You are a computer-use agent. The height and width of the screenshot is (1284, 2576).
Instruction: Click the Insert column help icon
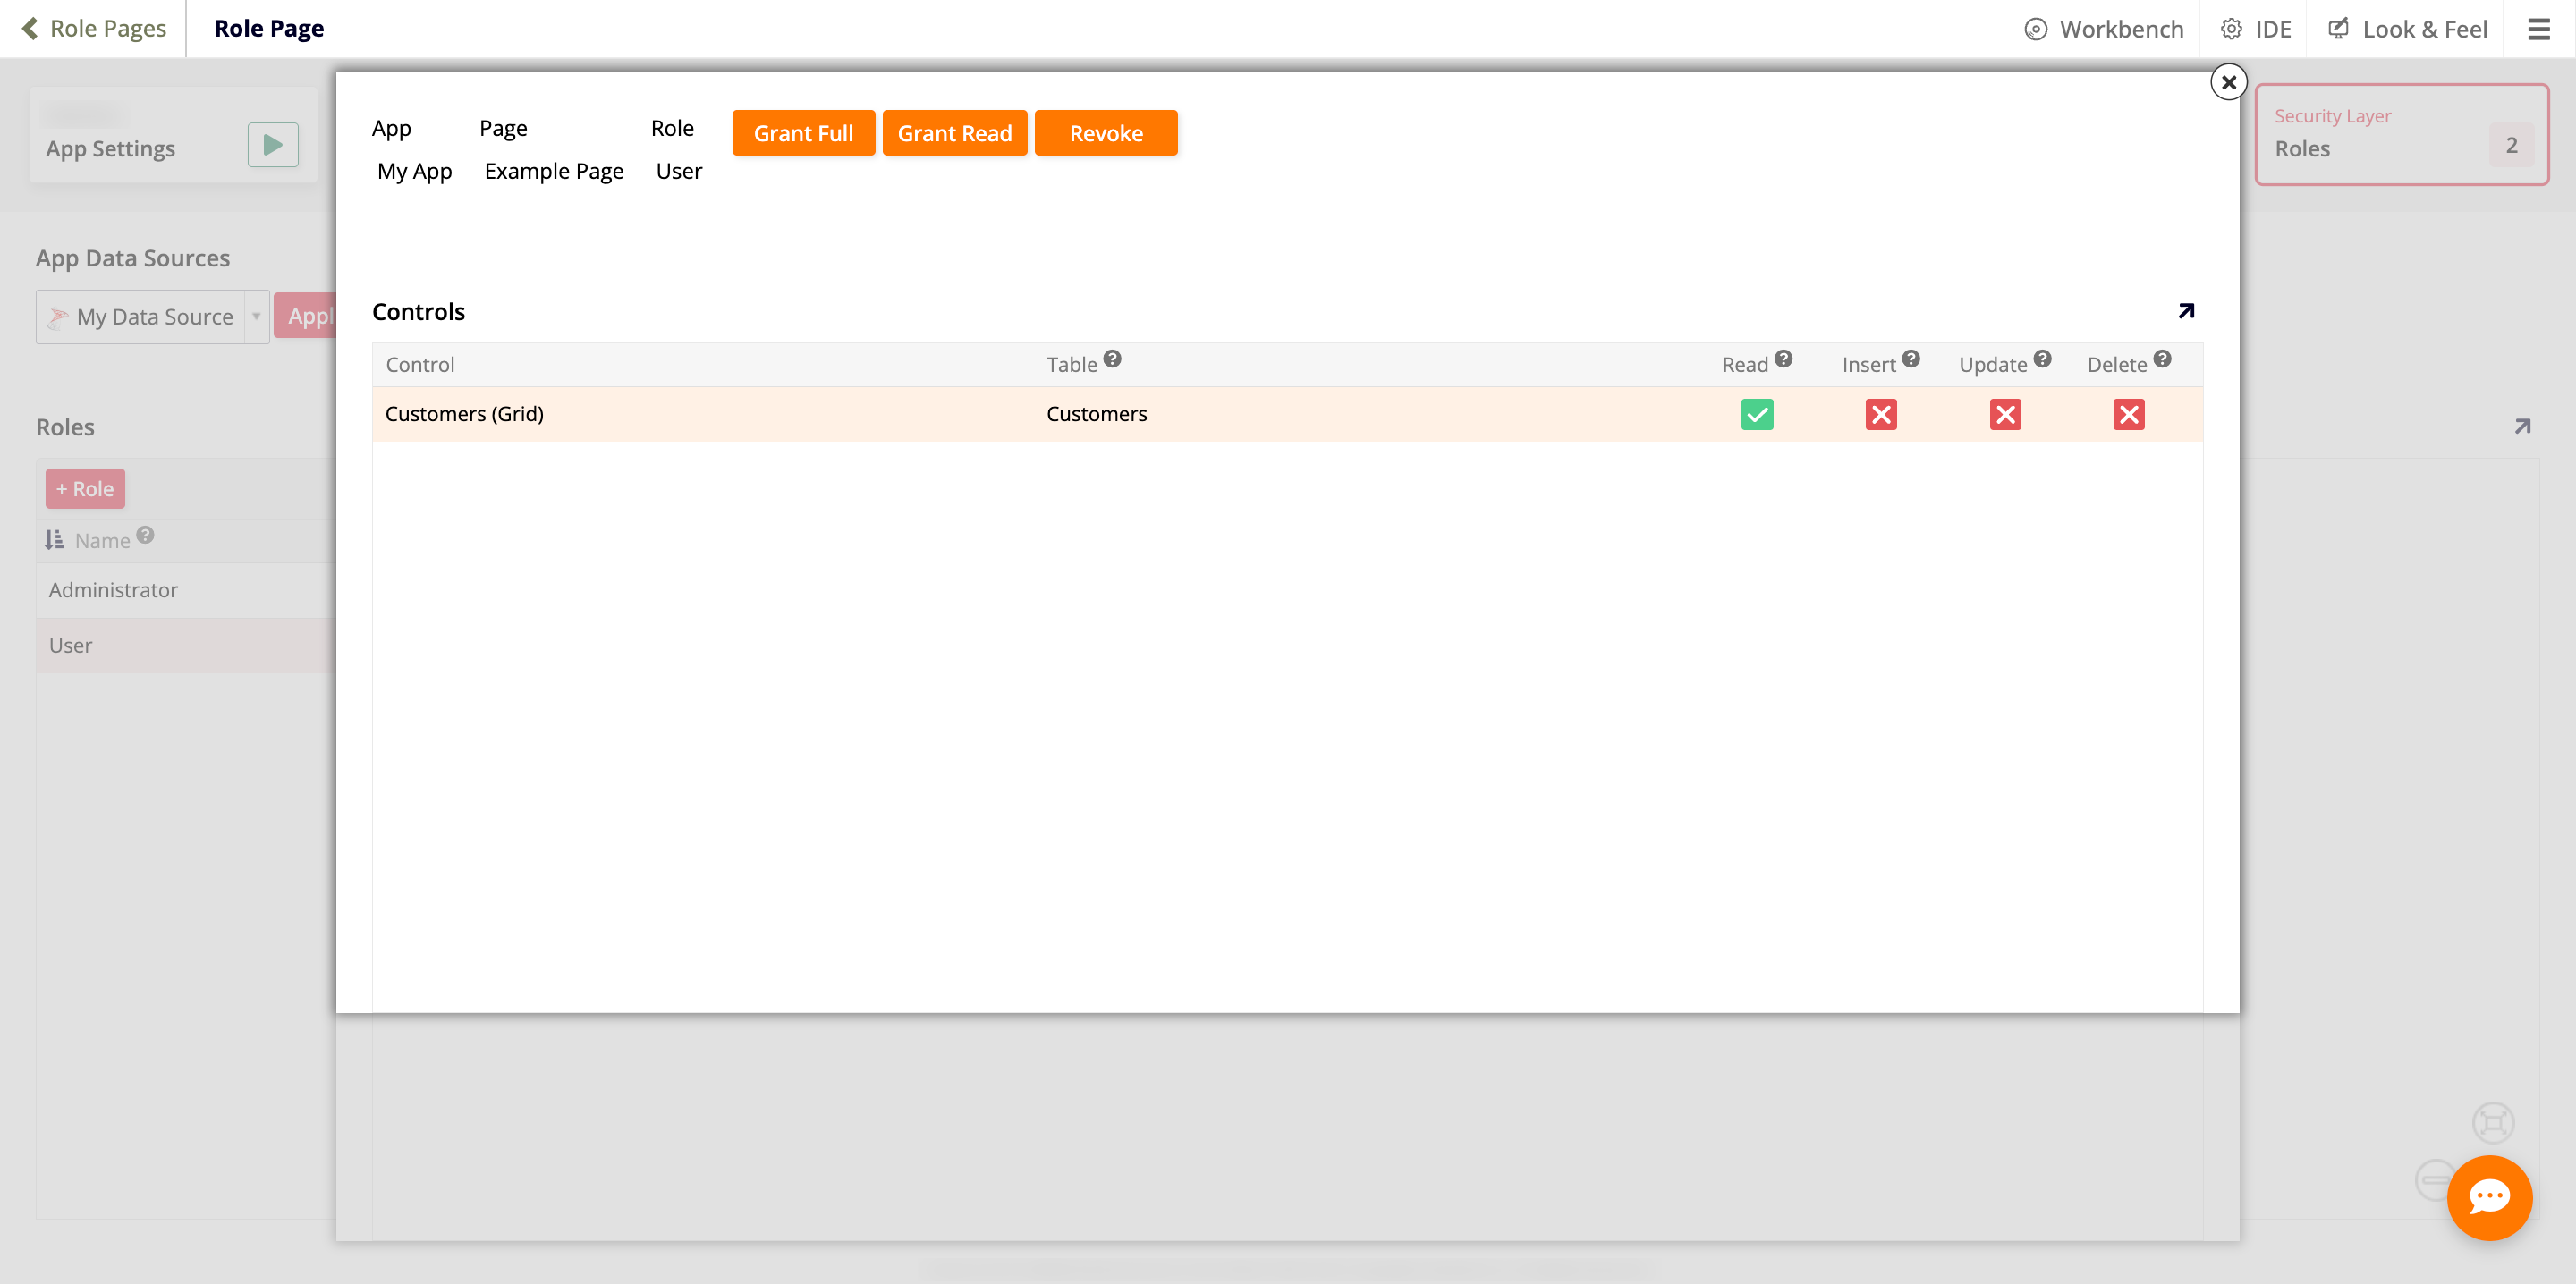pyautogui.click(x=1910, y=359)
